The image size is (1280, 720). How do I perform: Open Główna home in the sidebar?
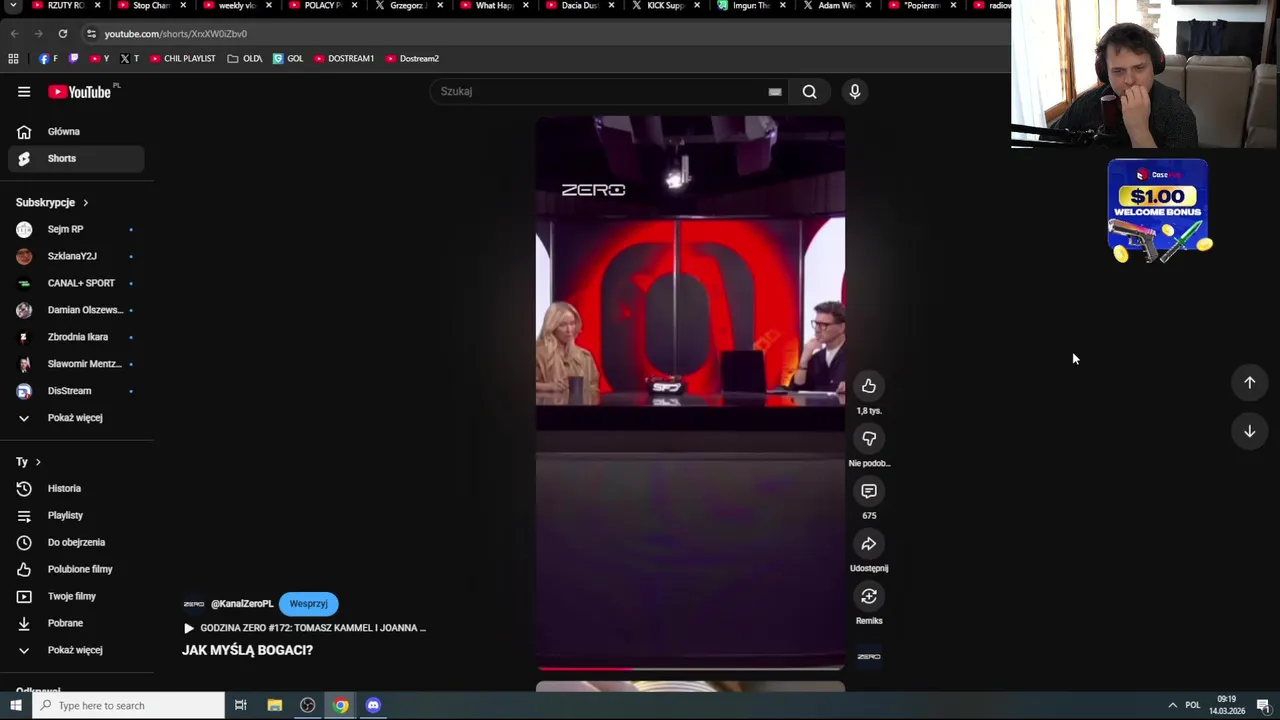tap(76, 131)
